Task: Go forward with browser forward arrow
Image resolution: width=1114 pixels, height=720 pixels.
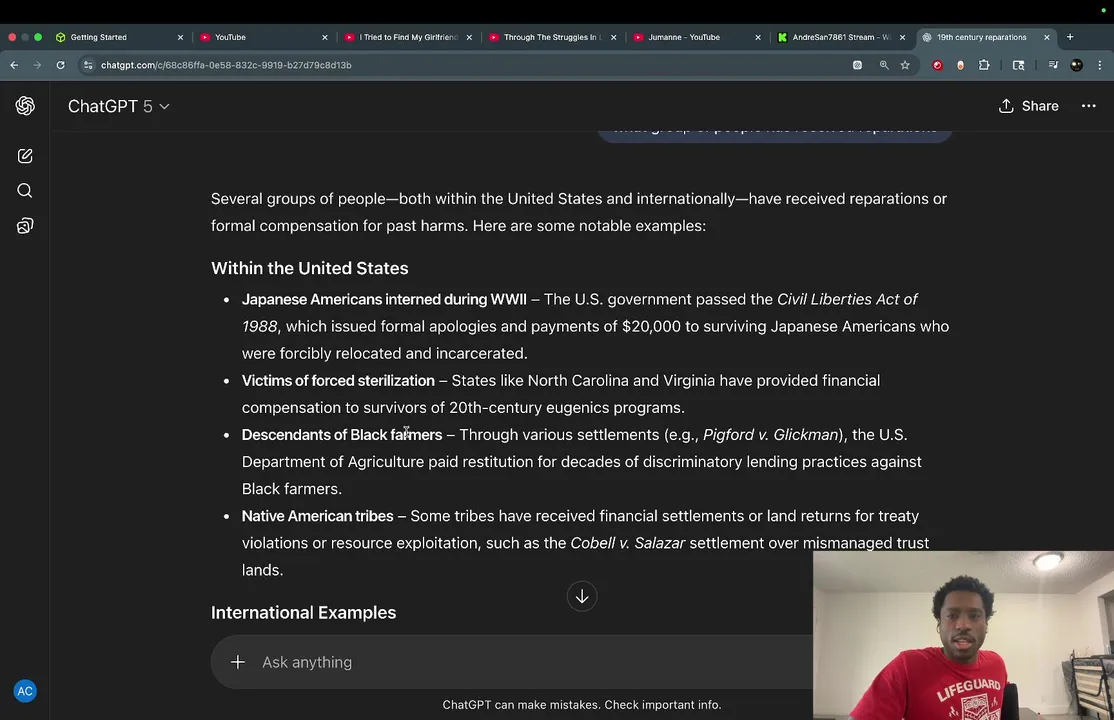Action: tap(37, 65)
